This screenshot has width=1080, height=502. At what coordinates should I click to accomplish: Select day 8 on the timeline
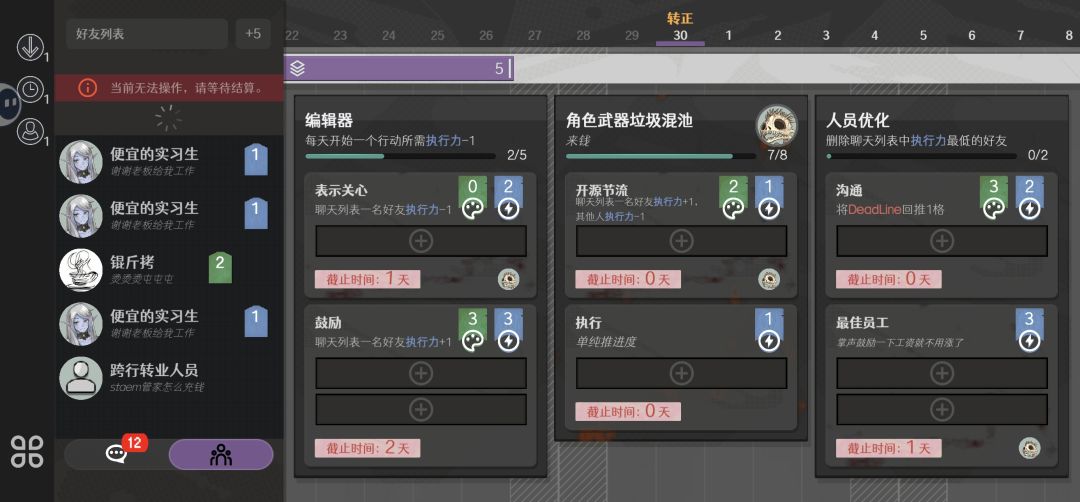tap(1069, 35)
